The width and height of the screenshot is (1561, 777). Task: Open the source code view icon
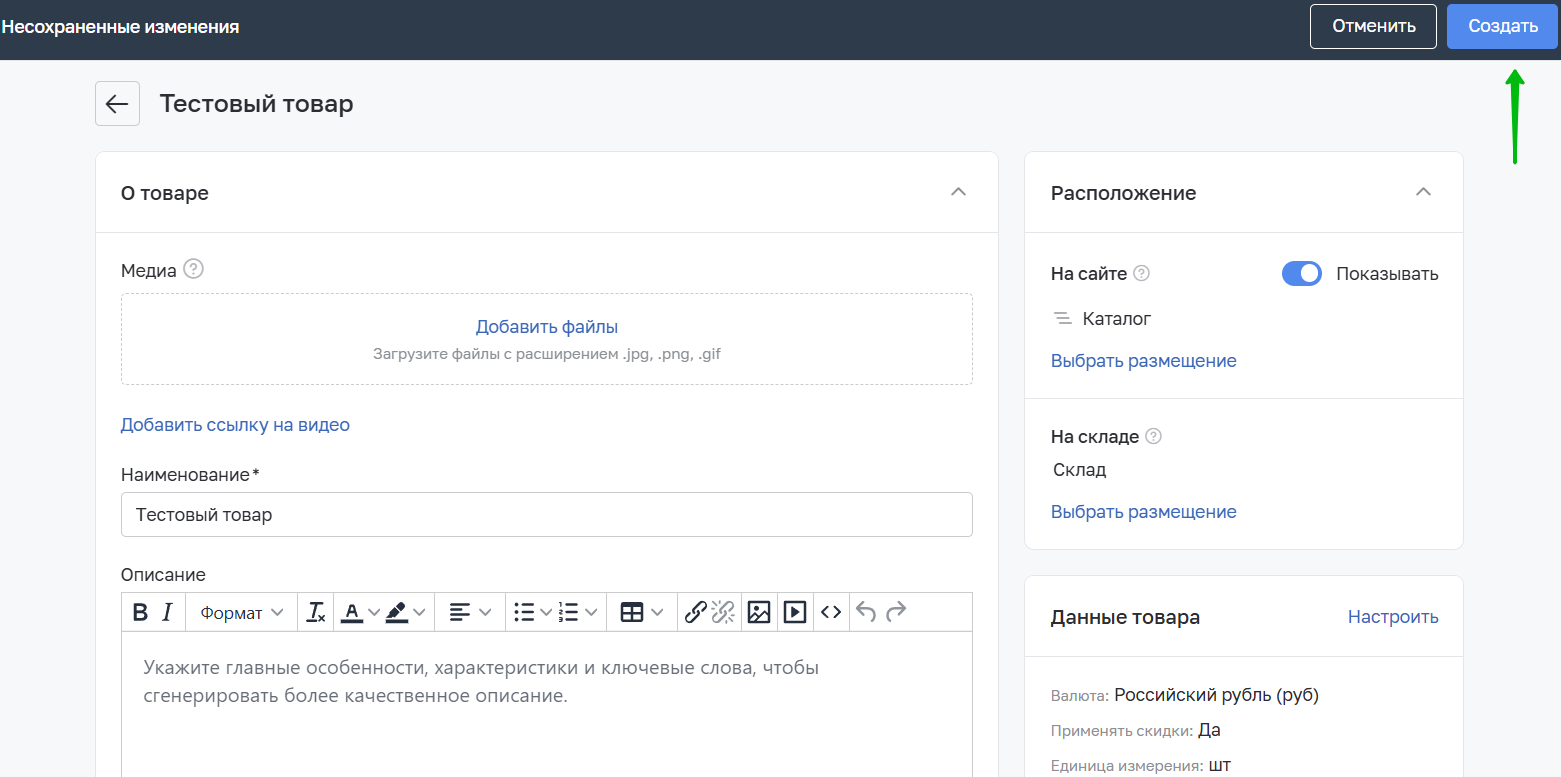click(830, 611)
